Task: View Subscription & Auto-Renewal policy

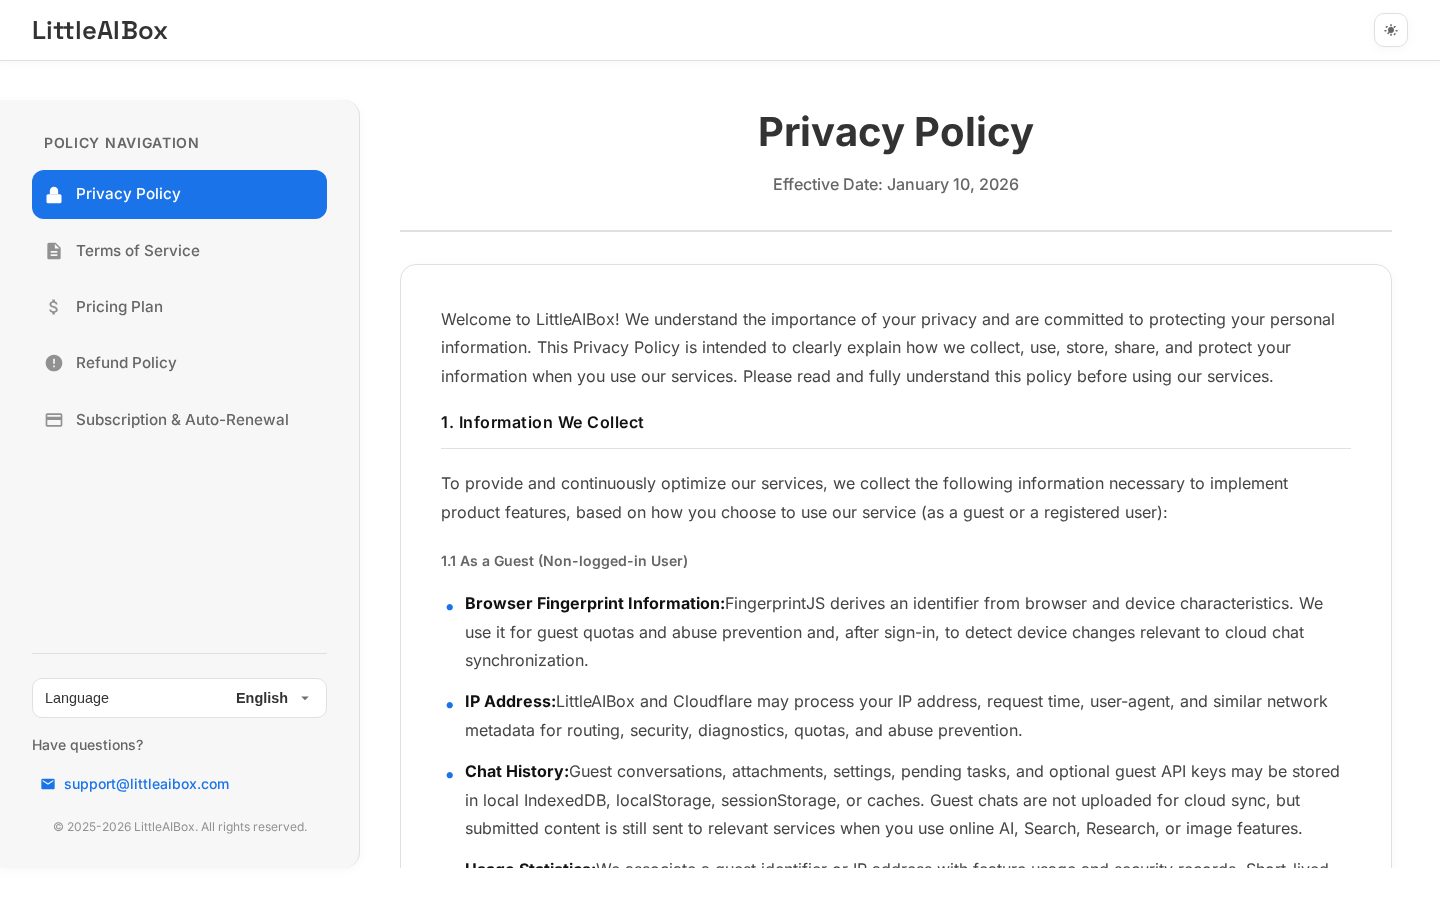Action: [x=179, y=420]
